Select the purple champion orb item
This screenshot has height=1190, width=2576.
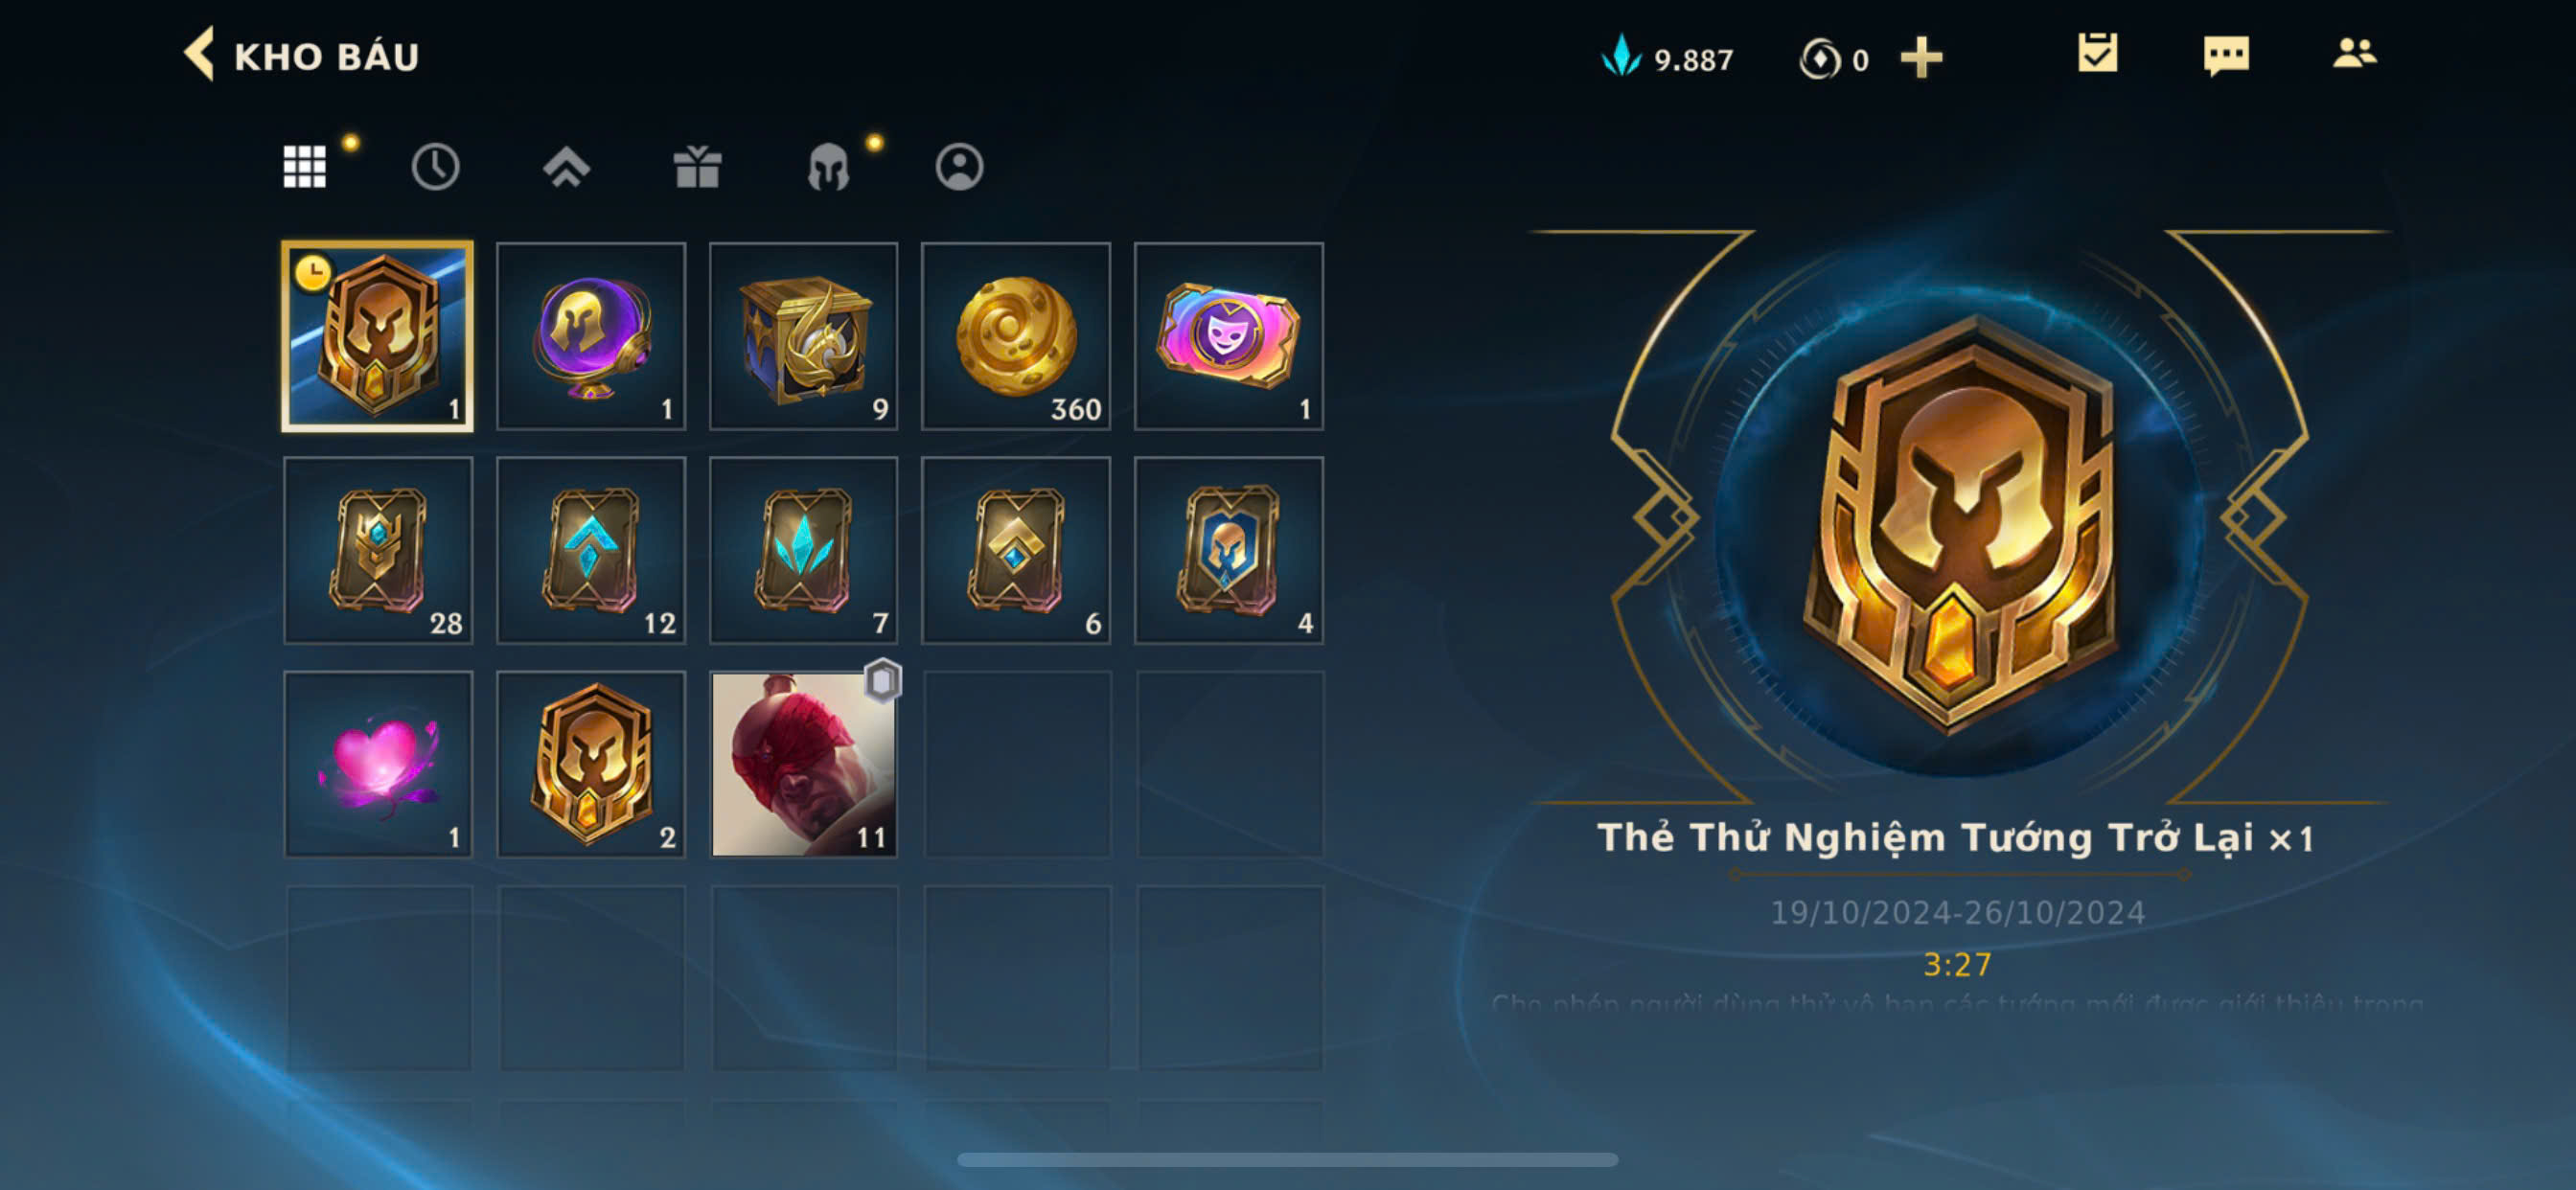coord(591,336)
